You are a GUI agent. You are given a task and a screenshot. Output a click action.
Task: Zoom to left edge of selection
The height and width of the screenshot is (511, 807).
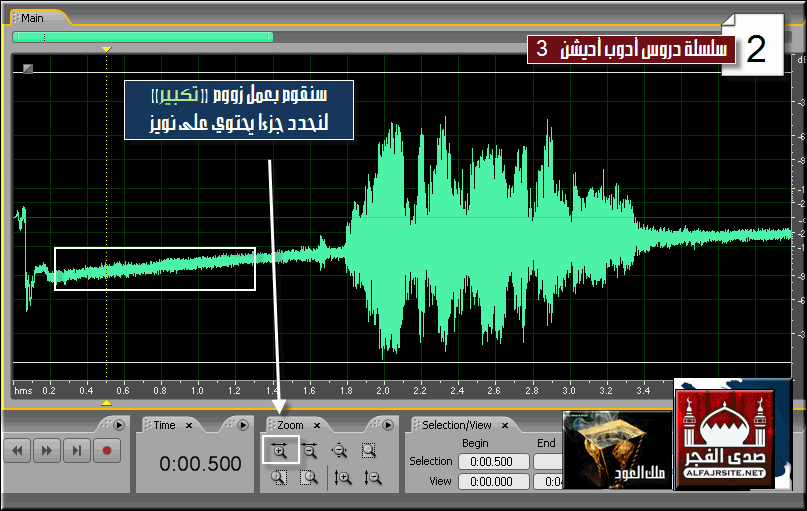click(279, 478)
